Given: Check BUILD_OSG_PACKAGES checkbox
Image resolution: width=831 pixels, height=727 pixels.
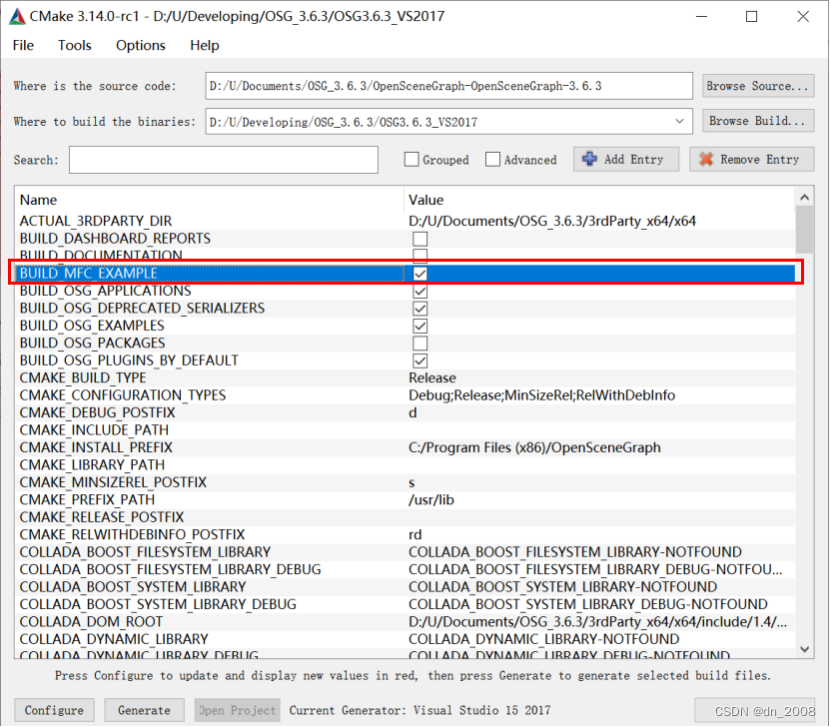Looking at the screenshot, I should 420,343.
